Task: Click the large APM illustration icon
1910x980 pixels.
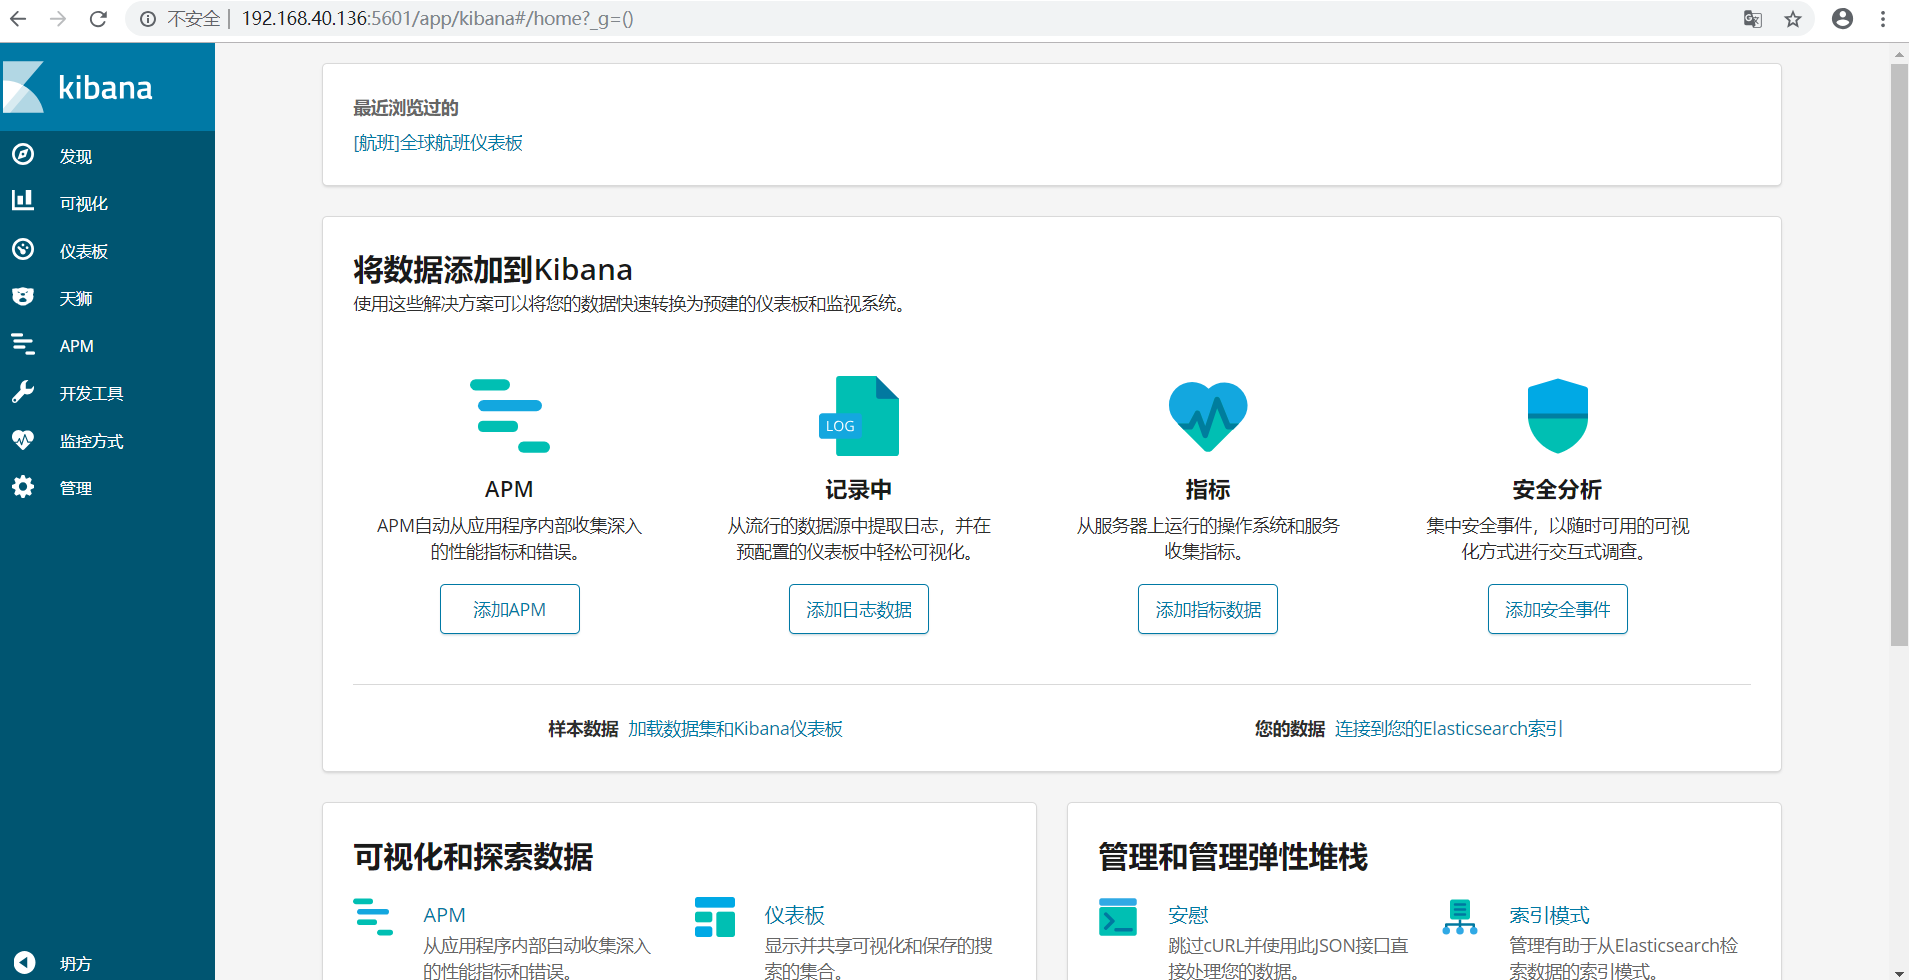Action: [x=510, y=416]
